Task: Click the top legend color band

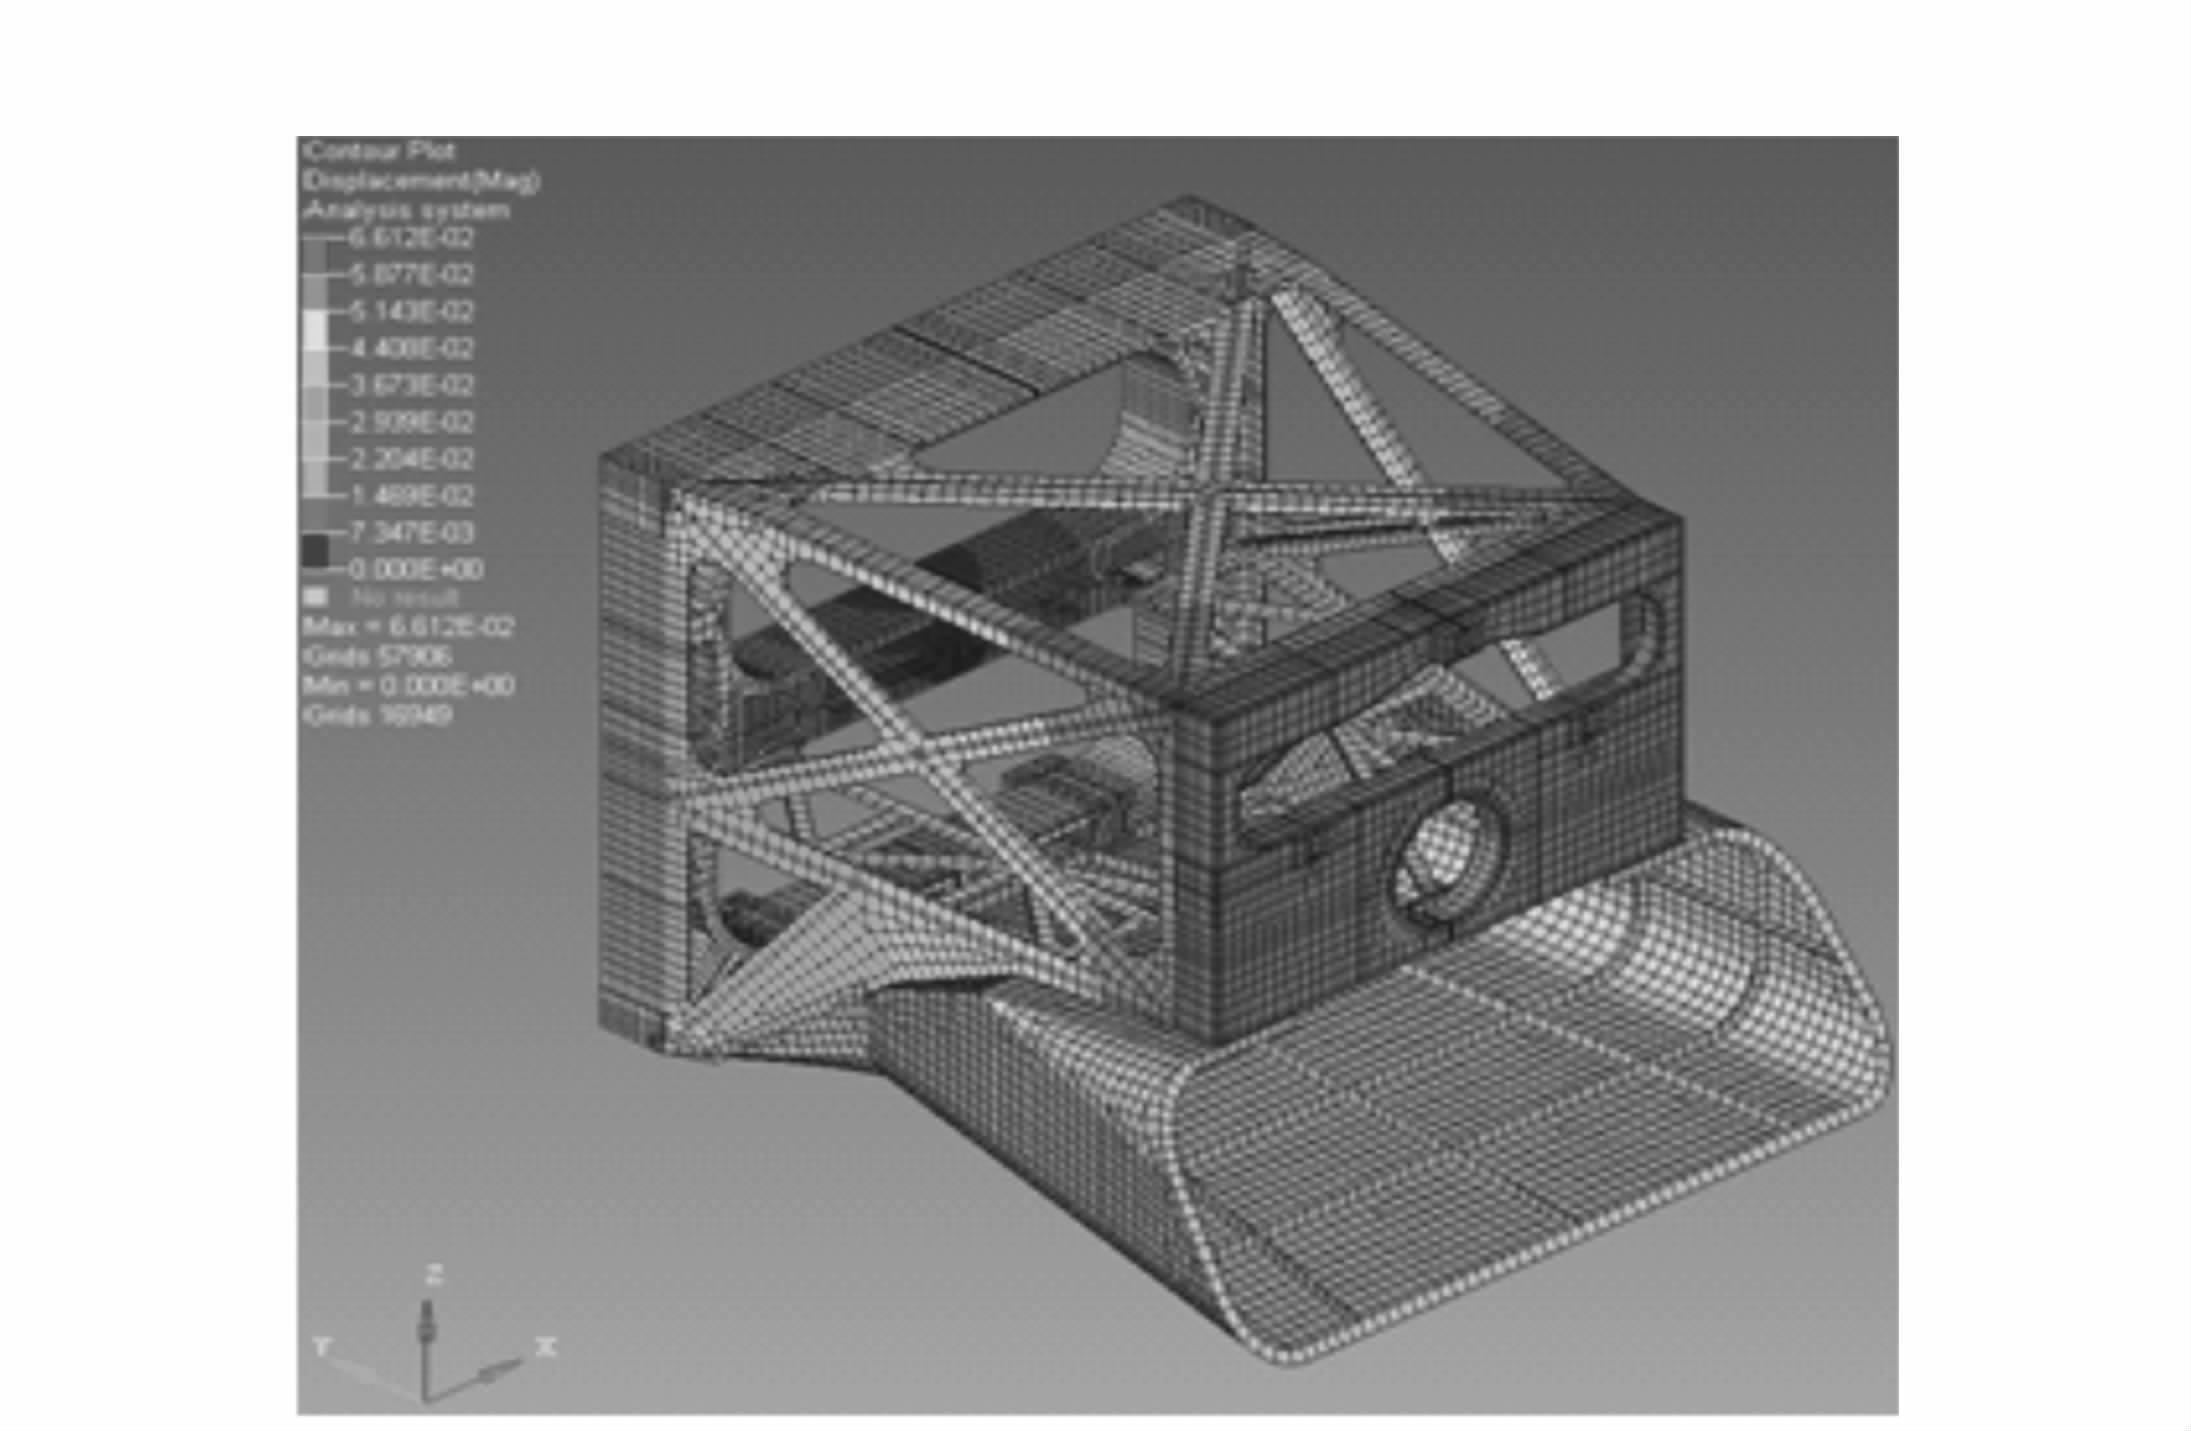Action: click(315, 256)
